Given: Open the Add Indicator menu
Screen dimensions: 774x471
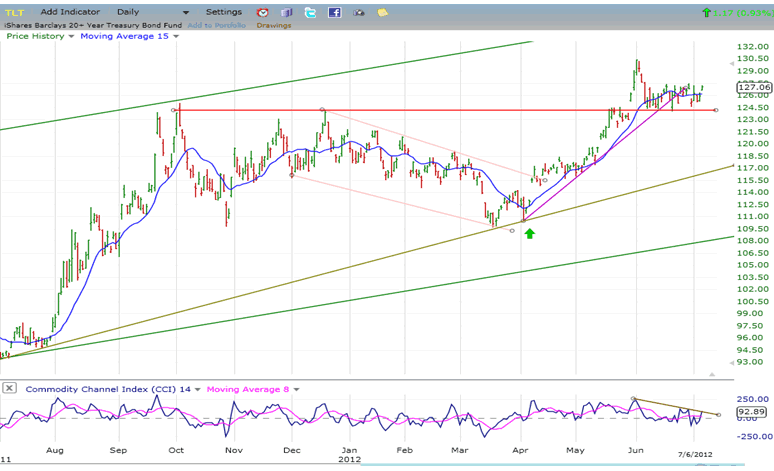Looking at the screenshot, I should [x=74, y=12].
